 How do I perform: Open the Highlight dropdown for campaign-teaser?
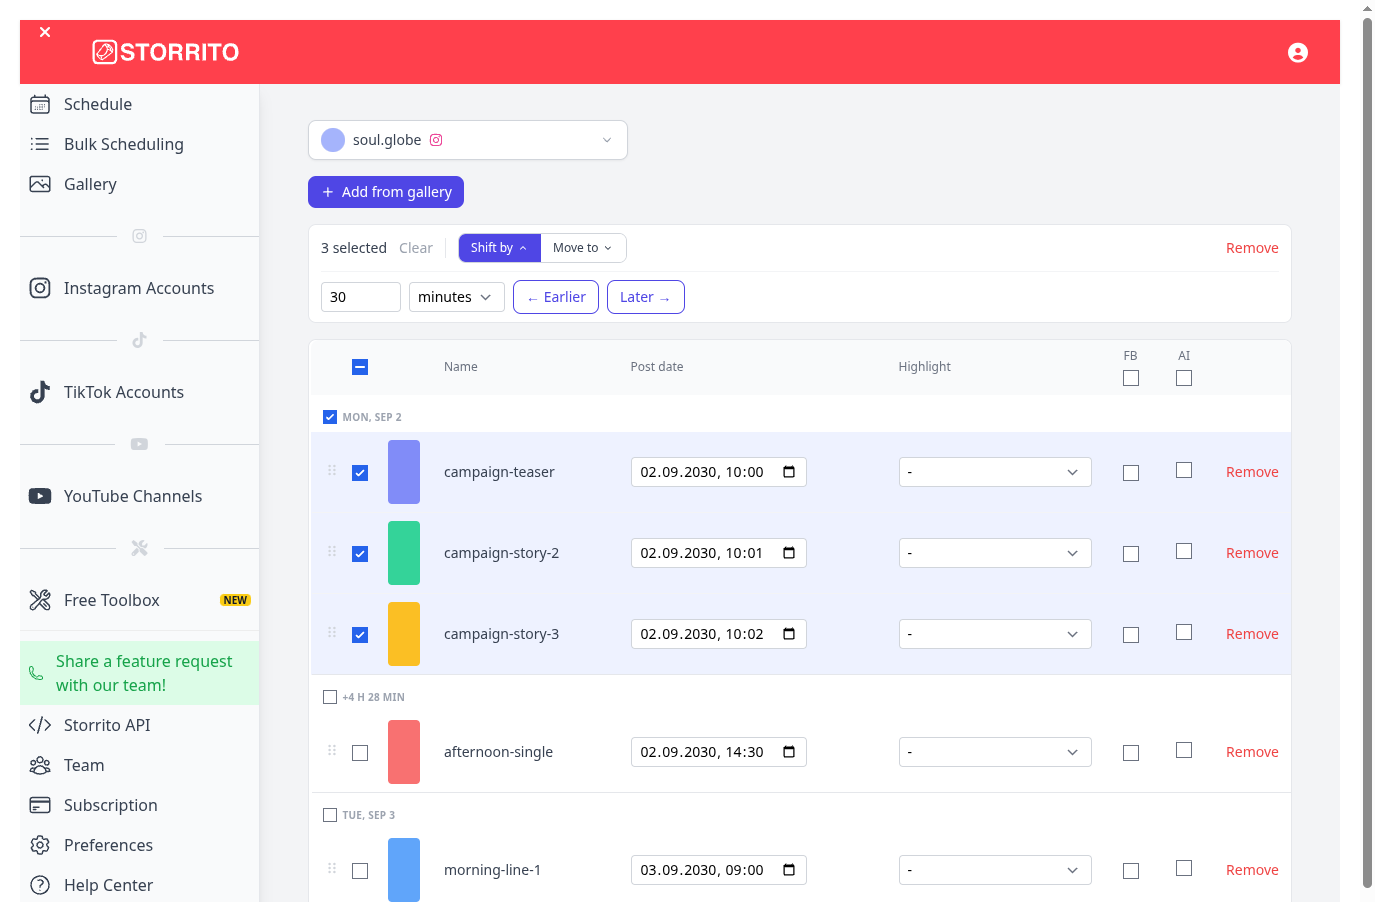coord(995,472)
